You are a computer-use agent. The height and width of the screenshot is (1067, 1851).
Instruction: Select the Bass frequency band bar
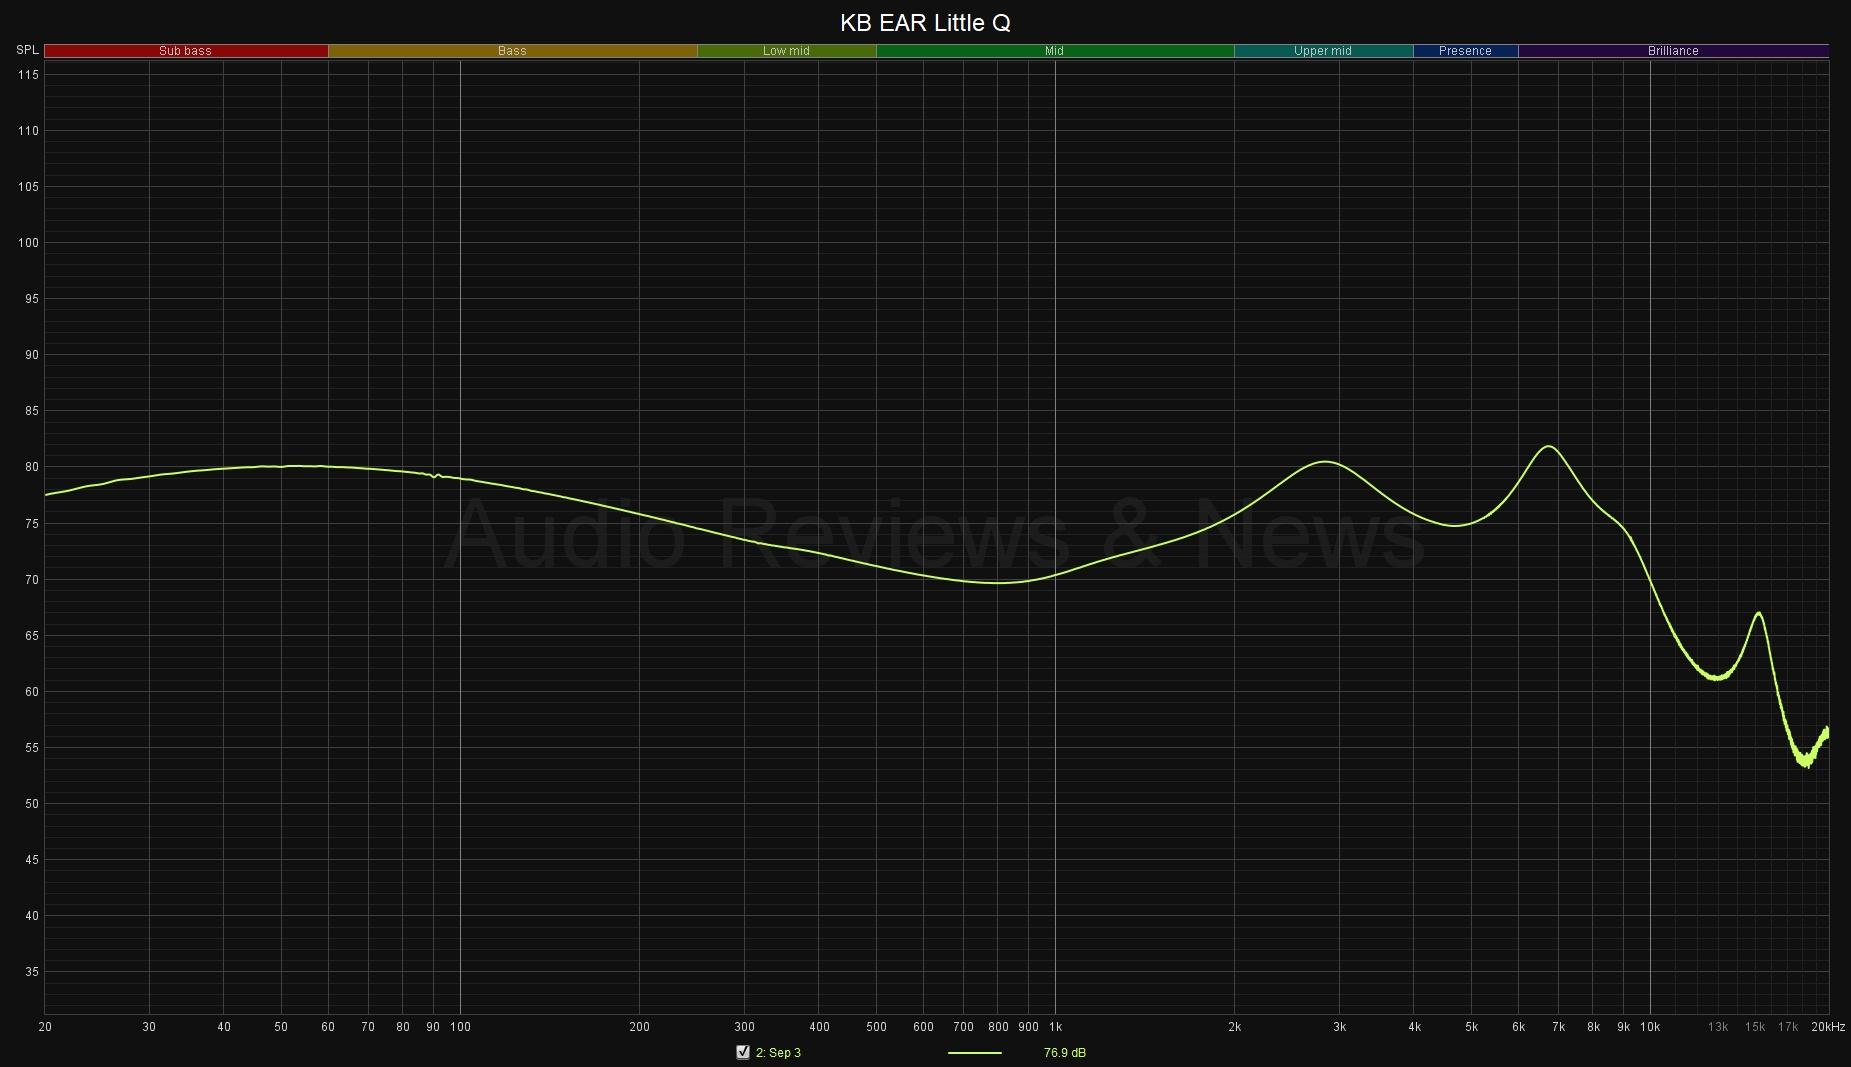coord(512,51)
